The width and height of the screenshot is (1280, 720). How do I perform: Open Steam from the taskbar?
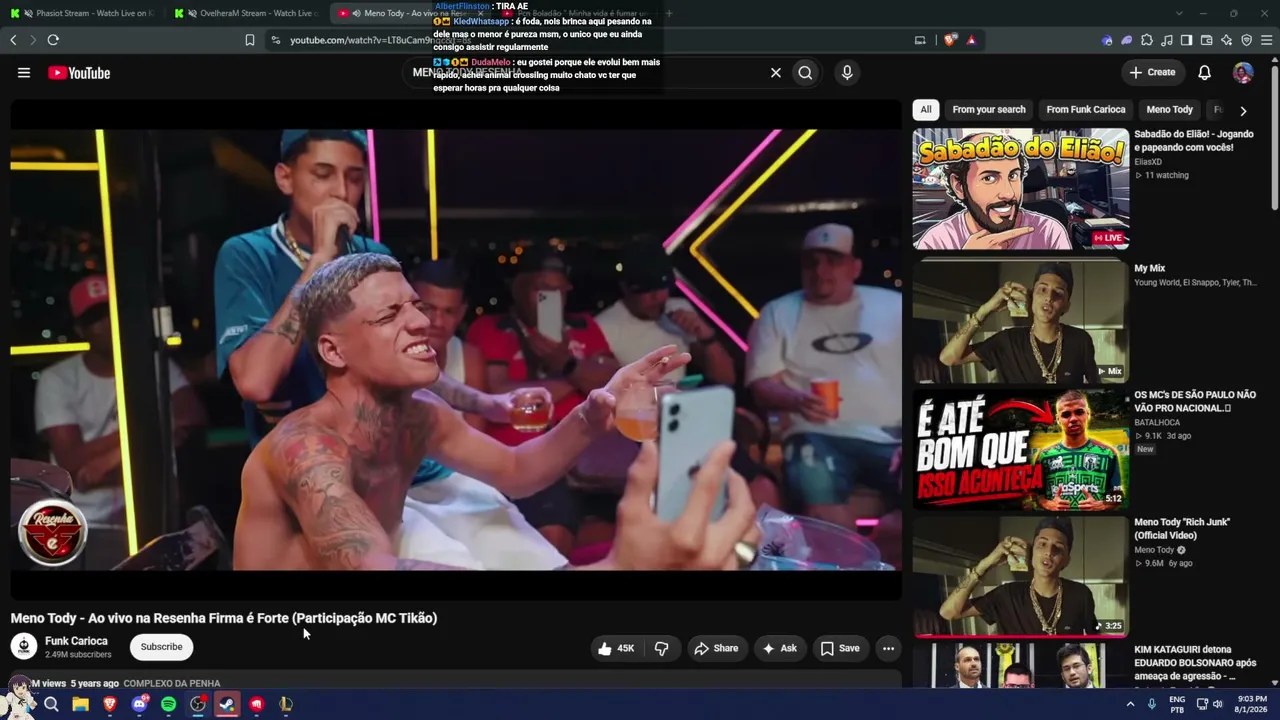[227, 704]
